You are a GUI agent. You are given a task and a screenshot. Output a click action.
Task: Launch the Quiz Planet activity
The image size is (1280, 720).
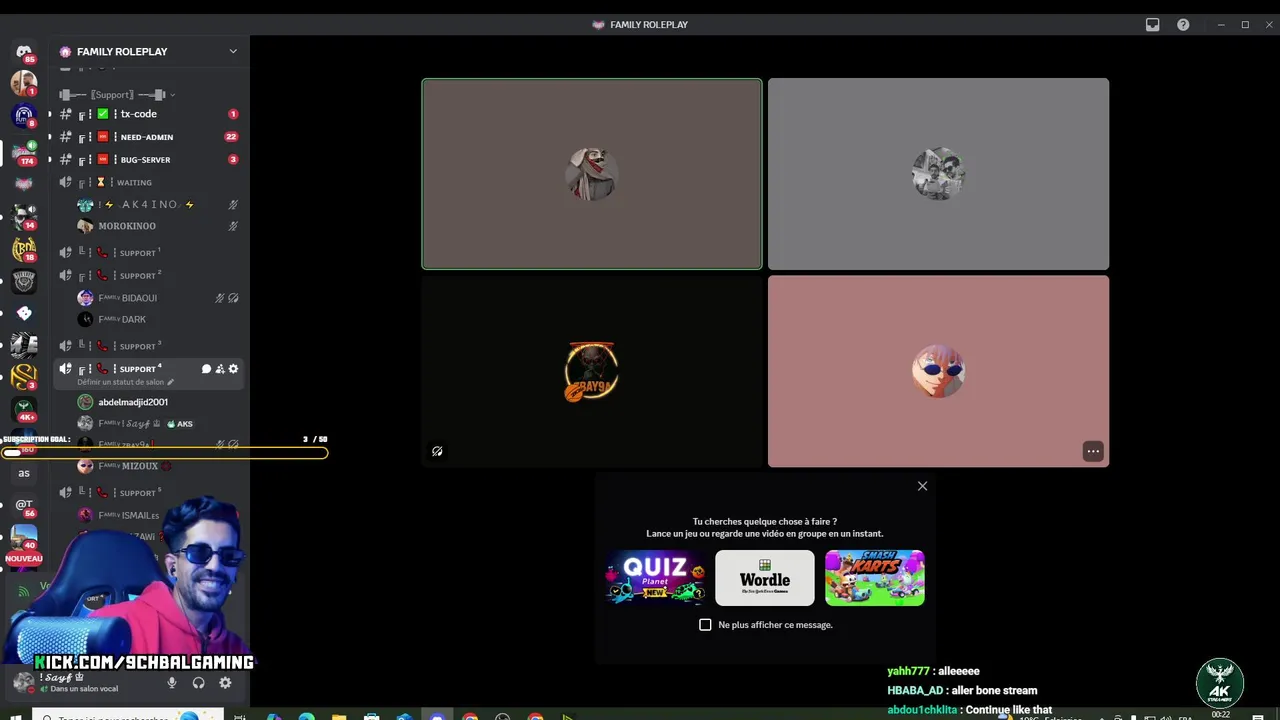[x=655, y=578]
